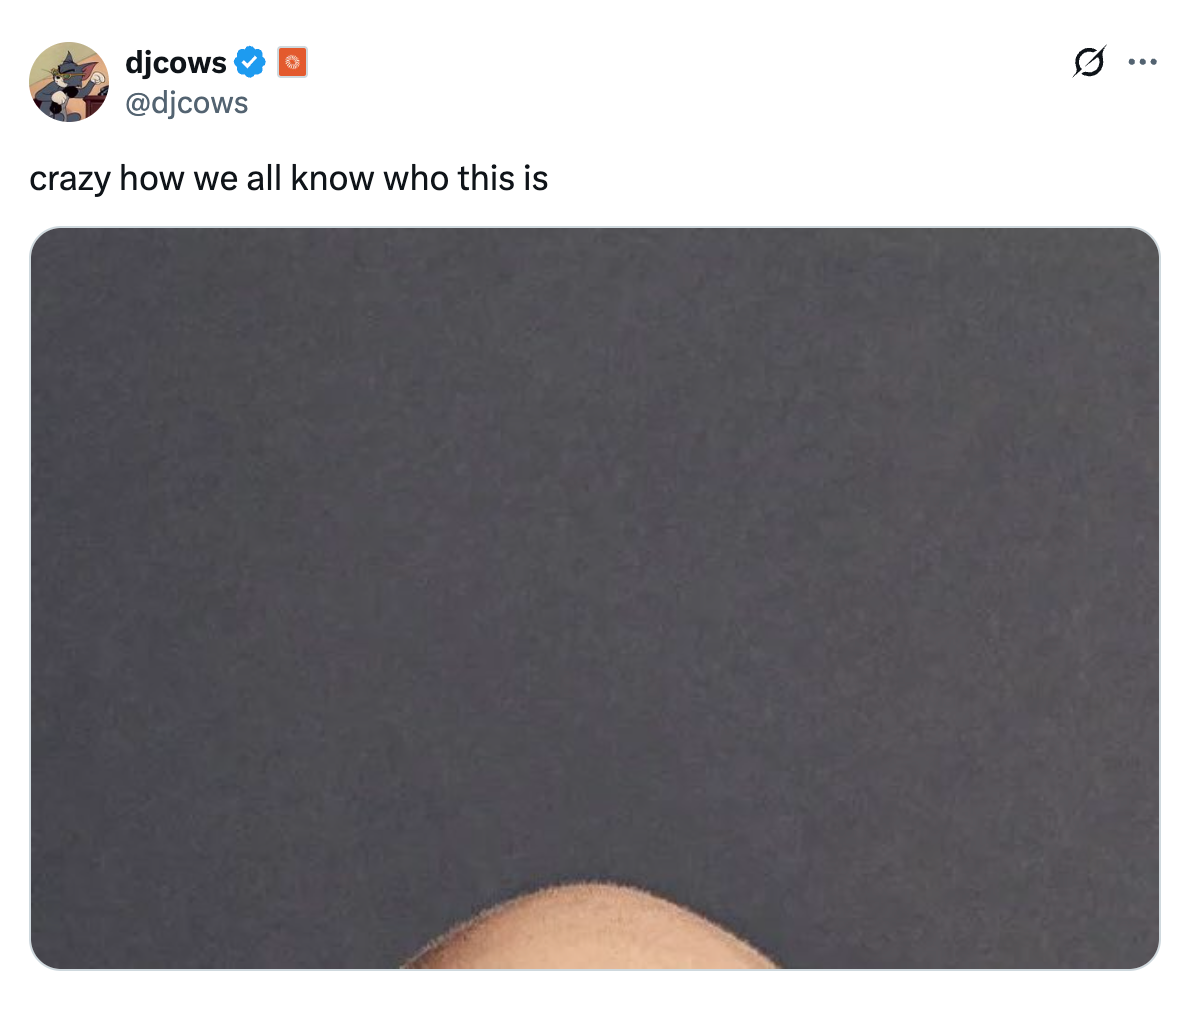Open the @djcows handle link
This screenshot has width=1190, height=1012.
click(186, 102)
